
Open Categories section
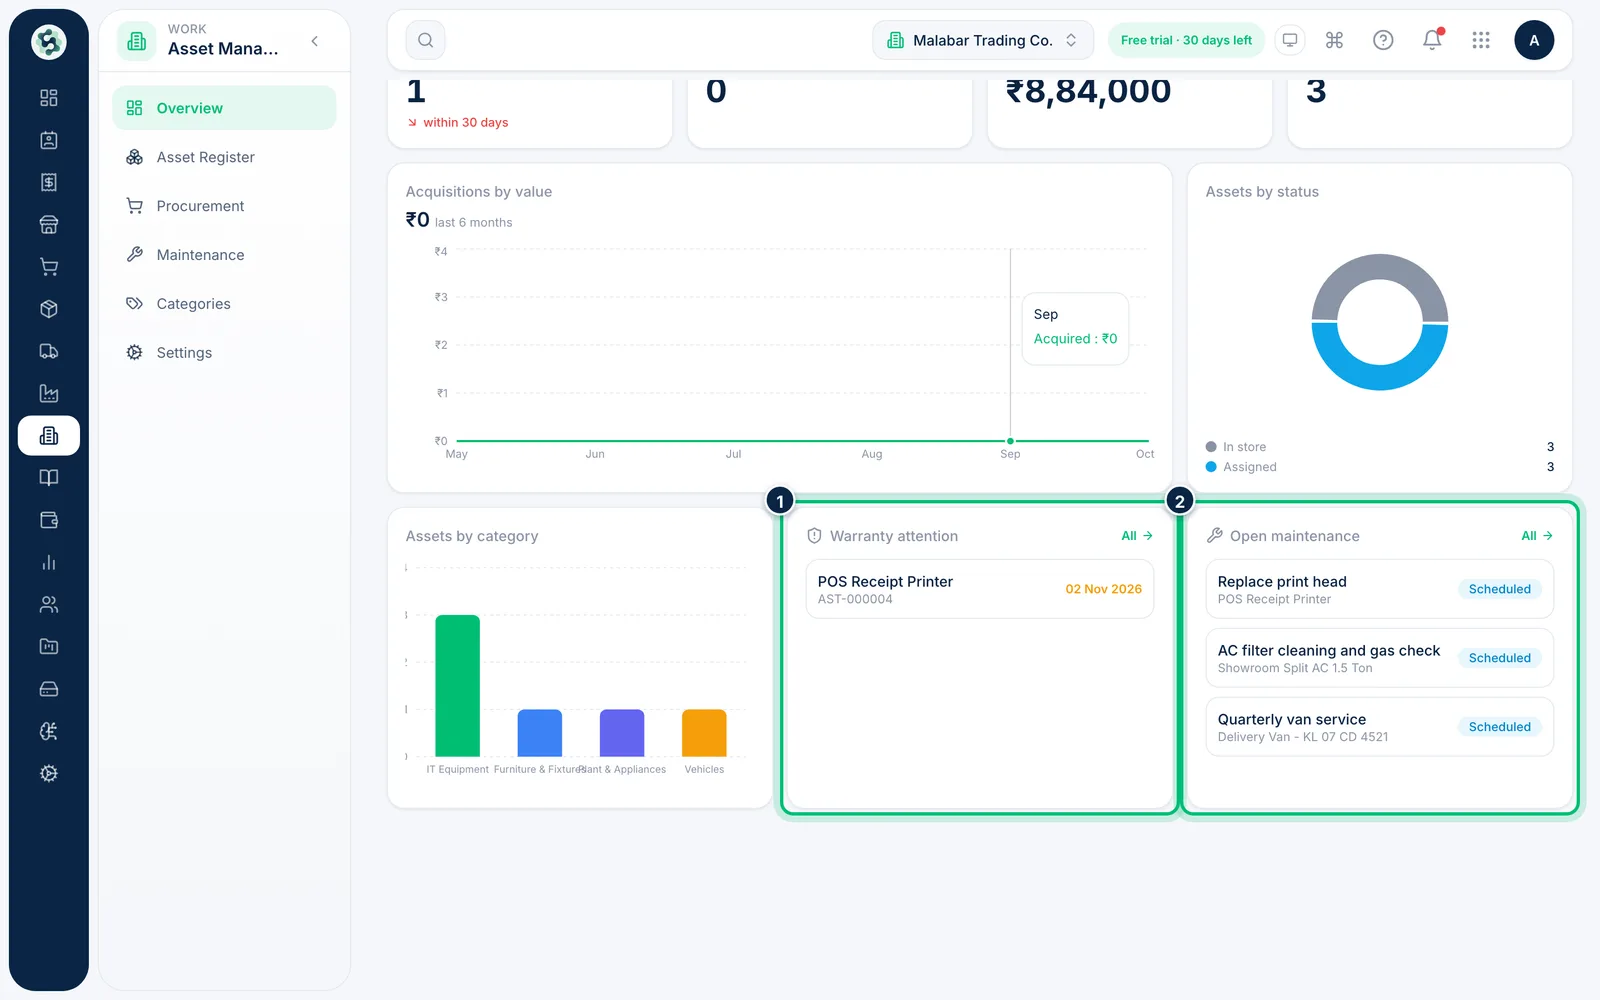coord(224,304)
